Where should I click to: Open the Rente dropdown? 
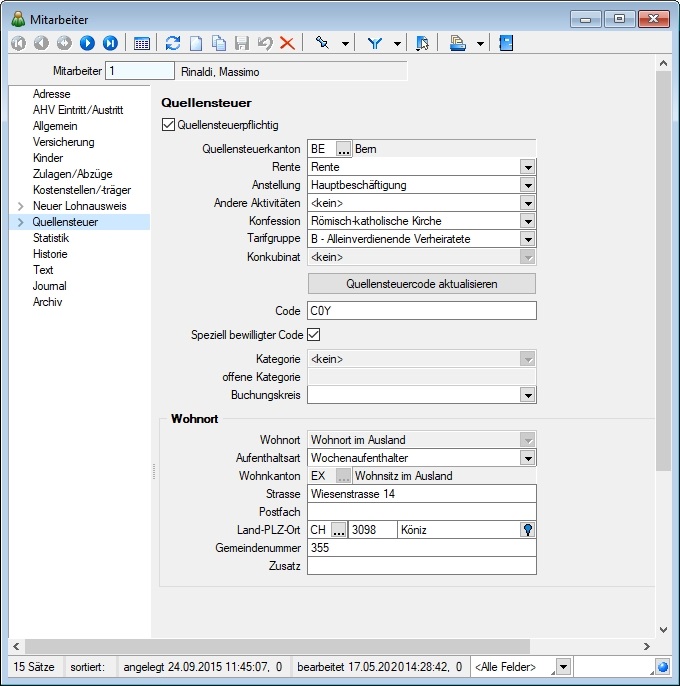[528, 167]
